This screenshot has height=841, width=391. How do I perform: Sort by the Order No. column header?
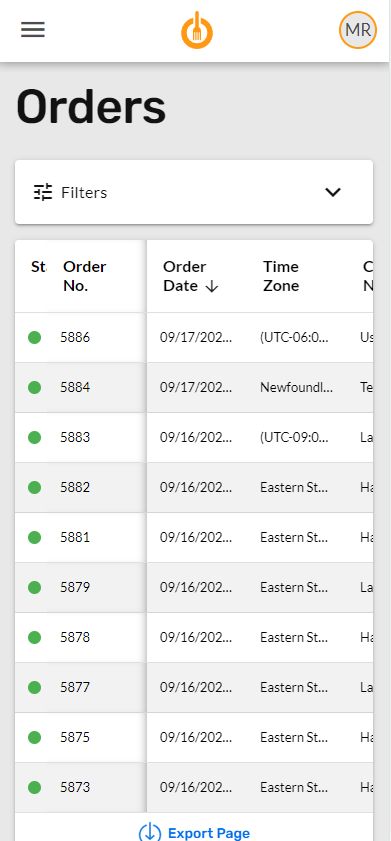[x=85, y=276]
